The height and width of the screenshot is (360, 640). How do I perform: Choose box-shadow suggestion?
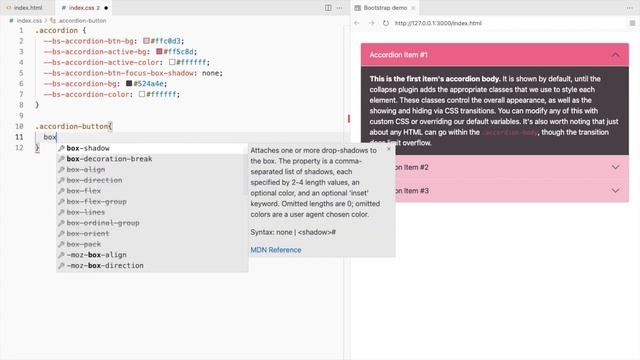152,148
